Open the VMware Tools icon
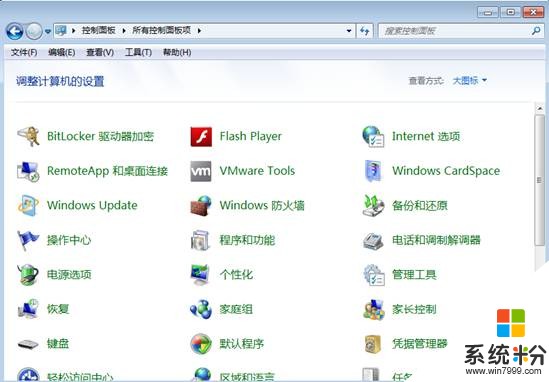The height and width of the screenshot is (382, 549). pos(201,171)
